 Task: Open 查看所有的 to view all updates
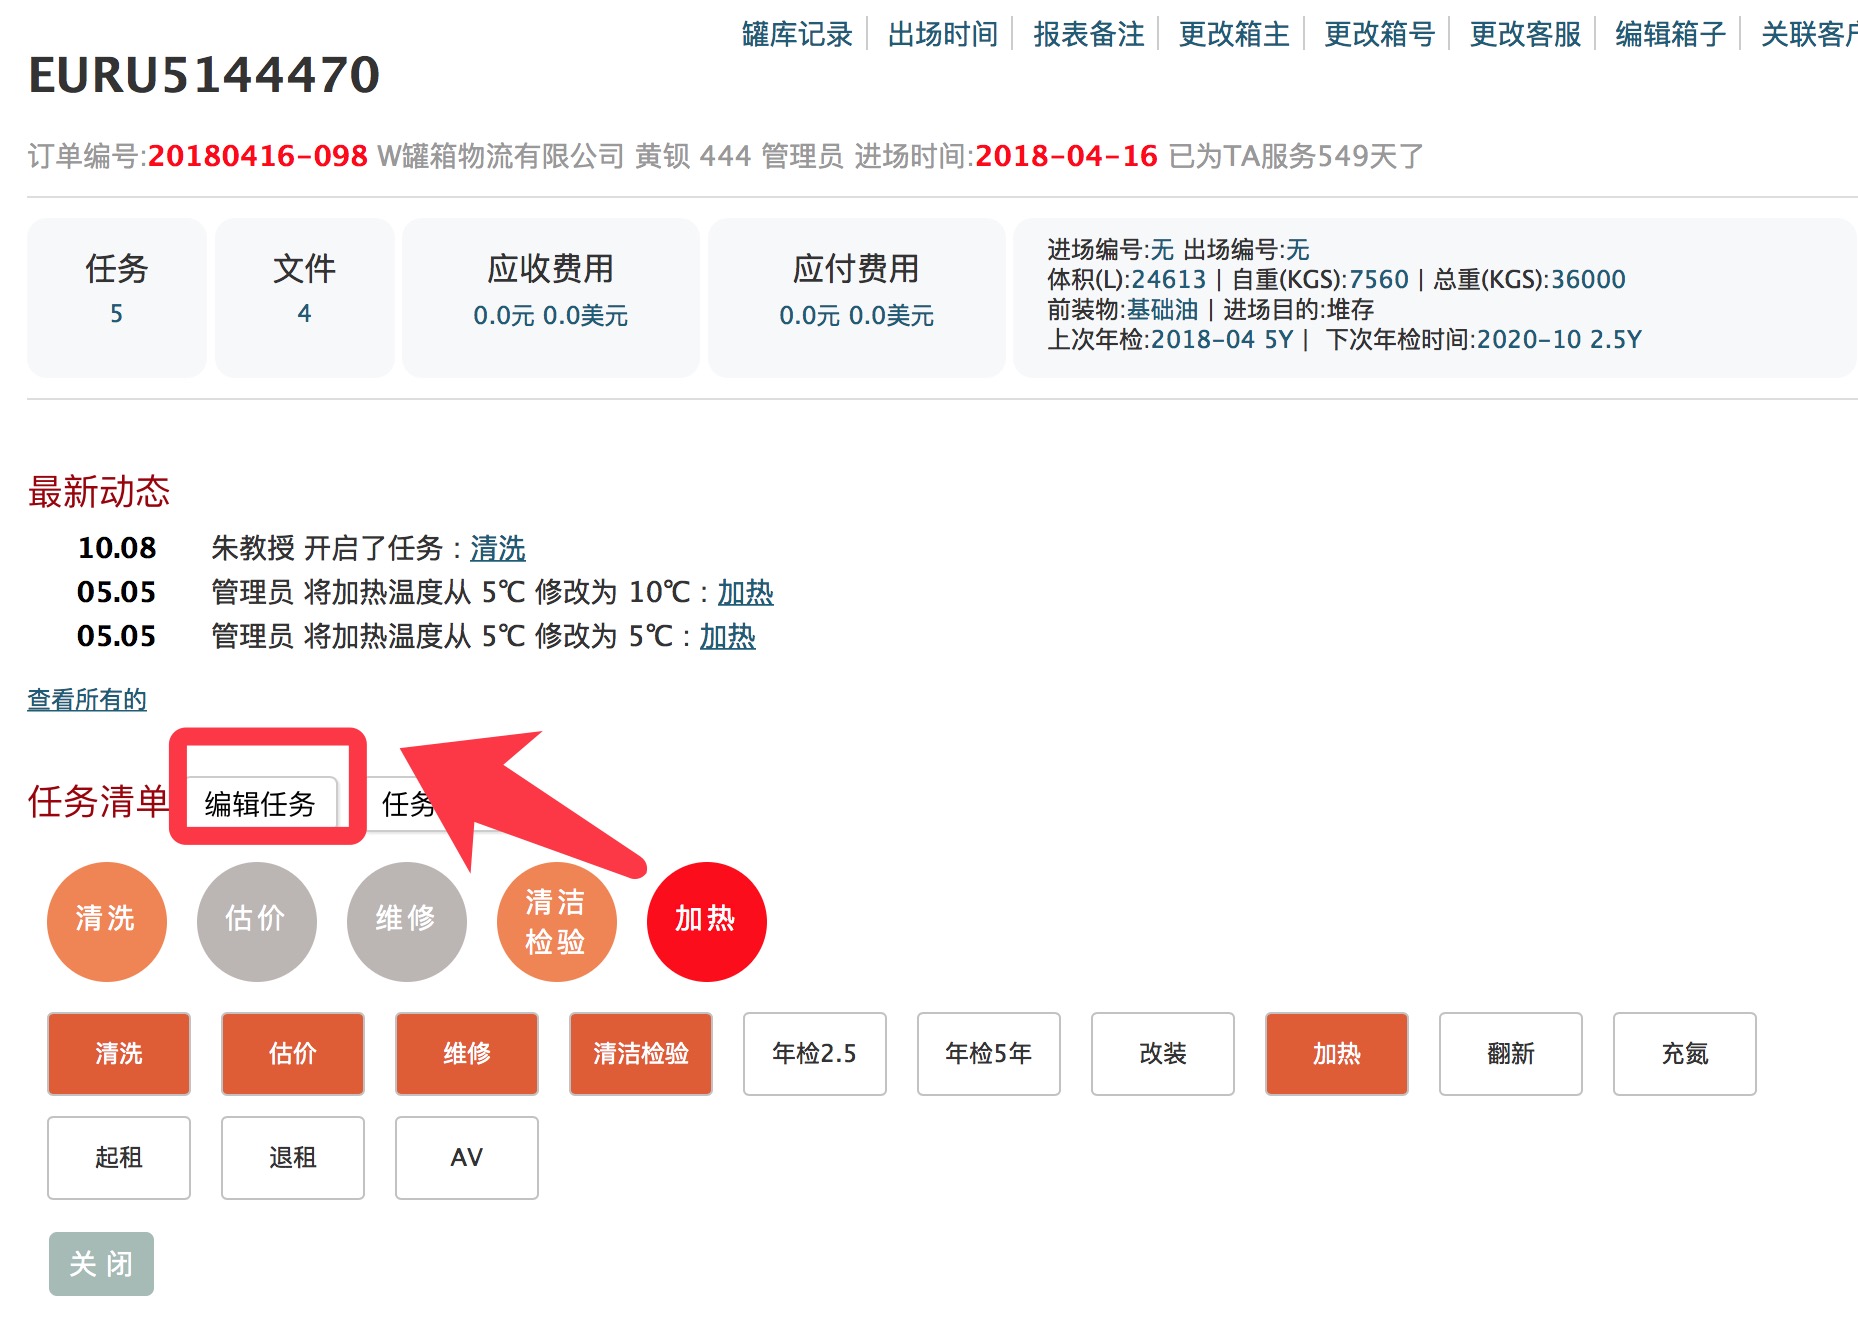86,699
